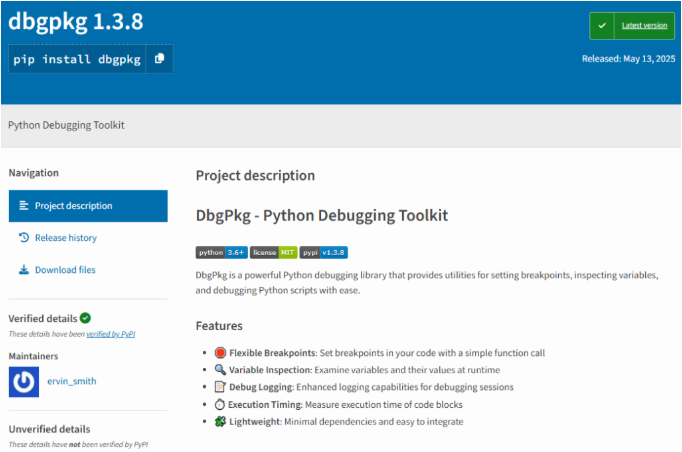This screenshot has height=452, width=682.
Task: Click the pypi v1.3.8 badge
Action: tap(324, 252)
